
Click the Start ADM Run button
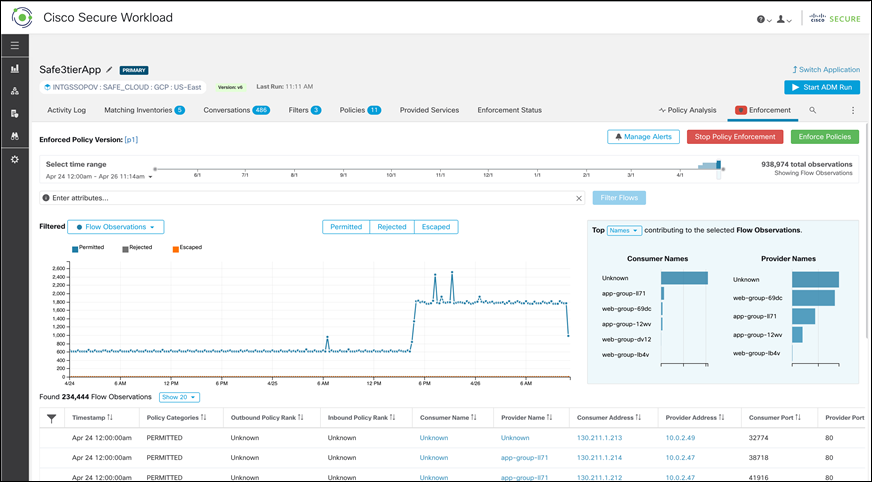coord(822,87)
